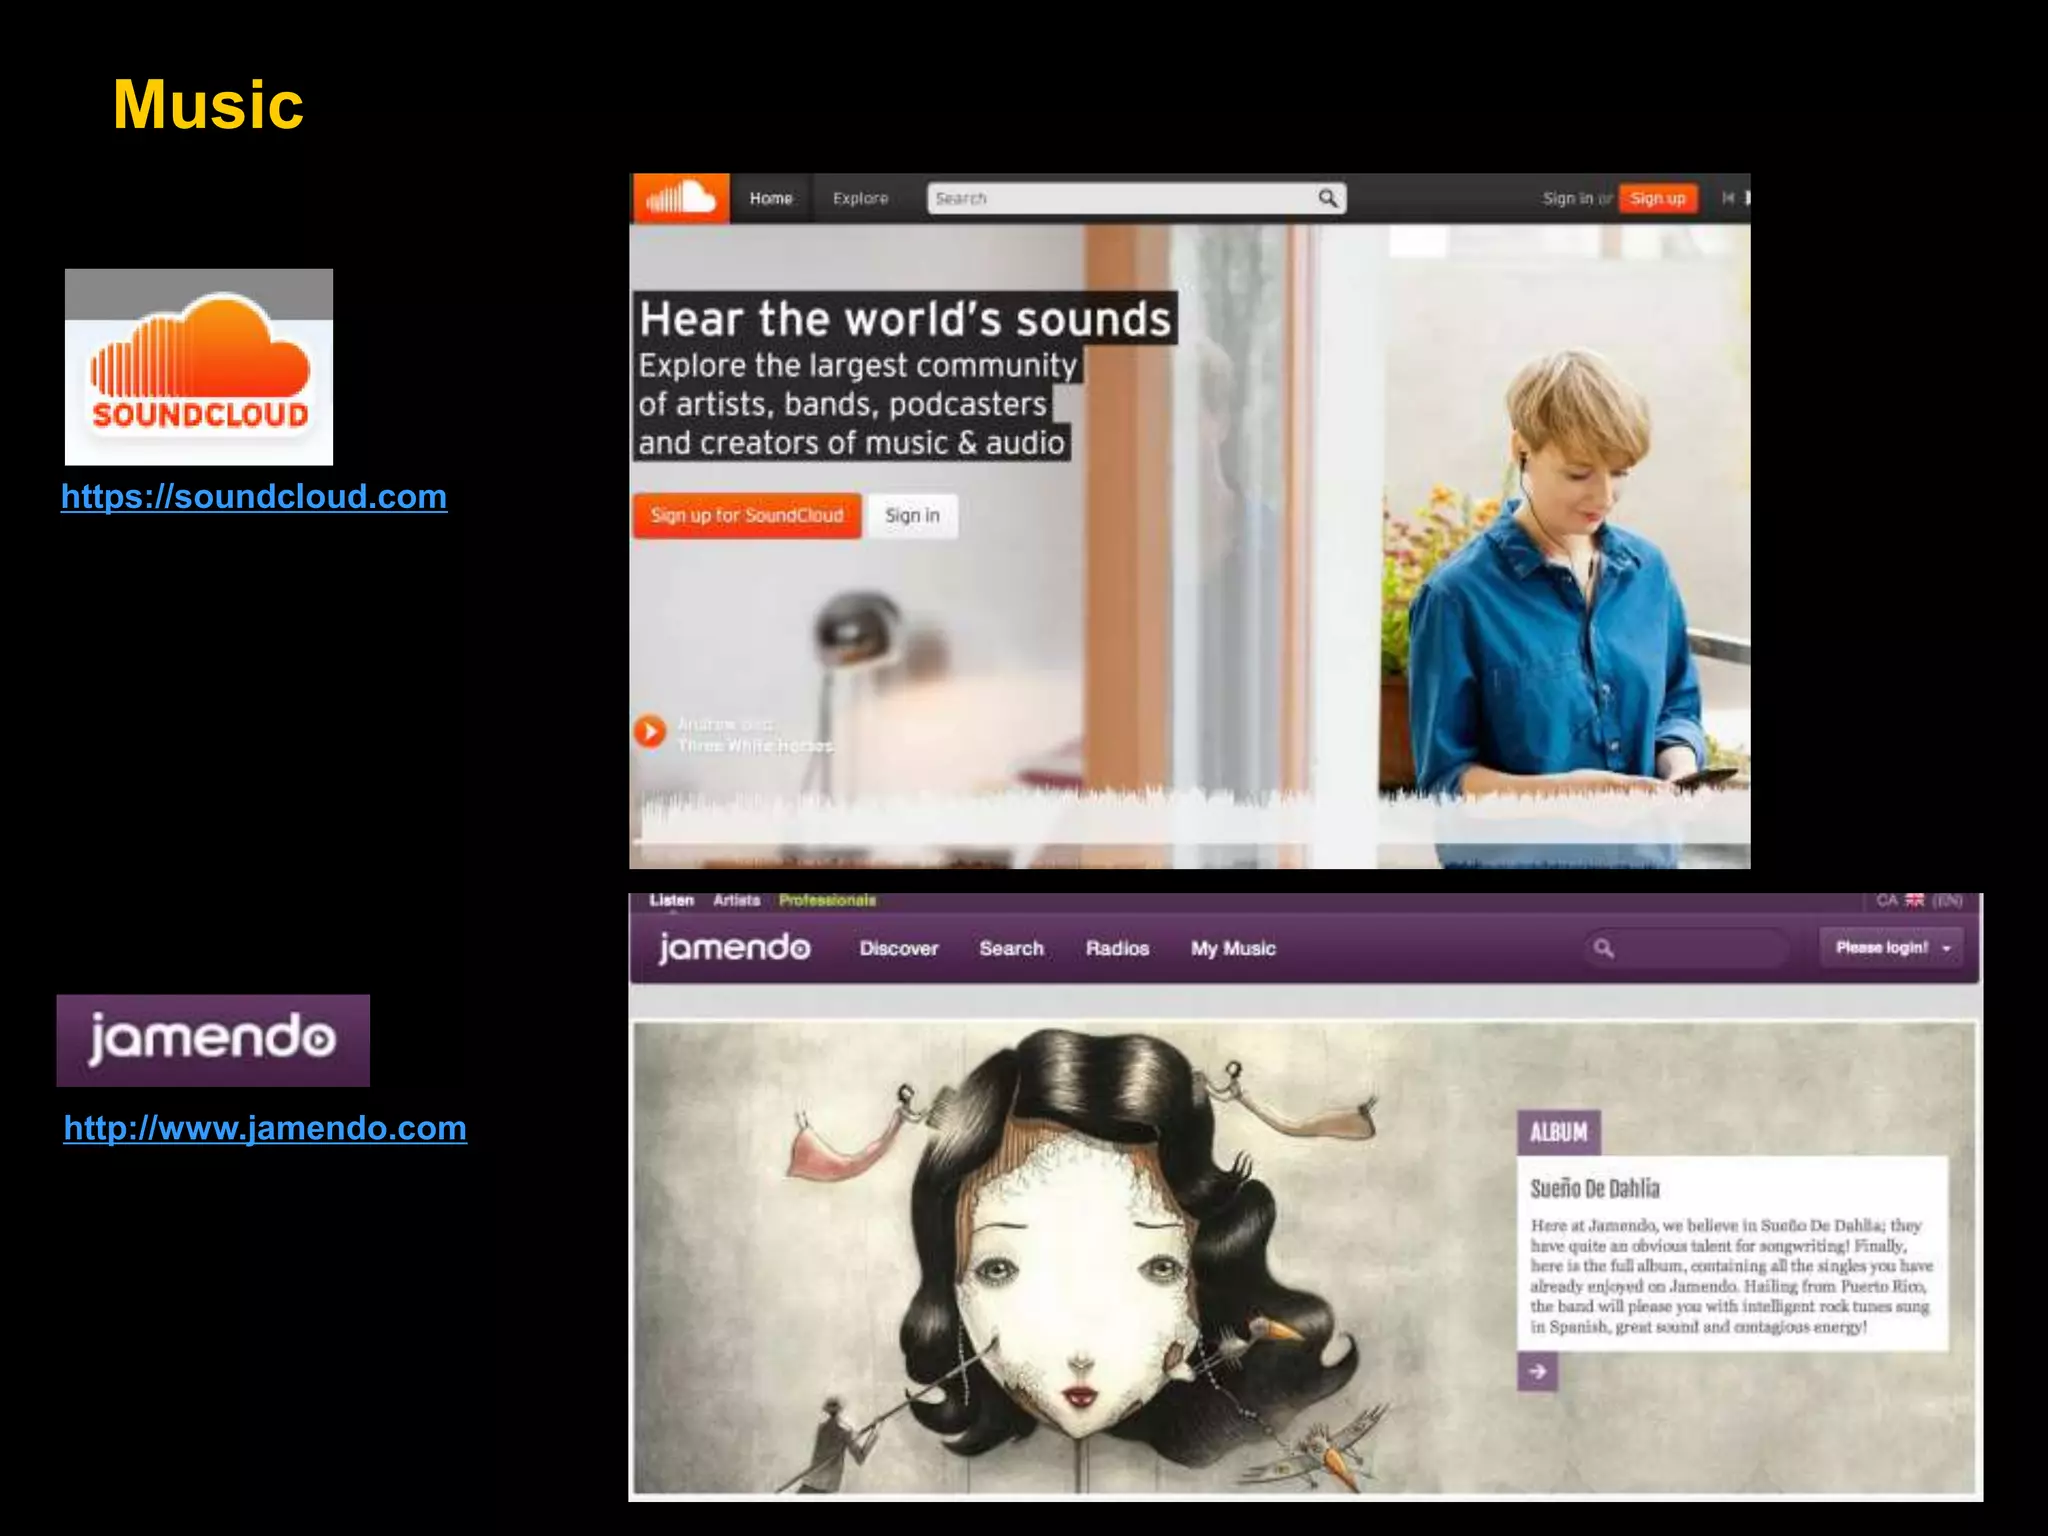Click the purple arrow below the album description
Viewport: 2048px width, 1536px height.
pos(1537,1371)
